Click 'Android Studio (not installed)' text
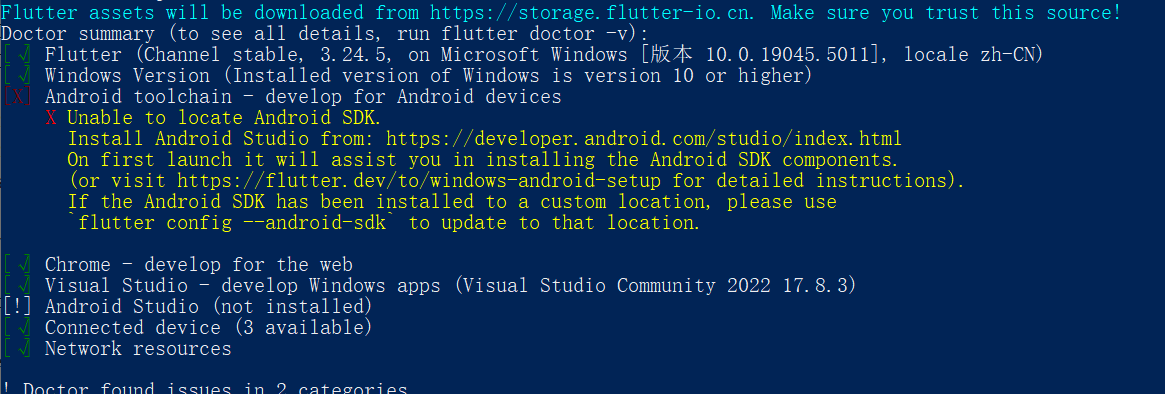Viewport: 1165px width, 394px height. pyautogui.click(x=209, y=306)
